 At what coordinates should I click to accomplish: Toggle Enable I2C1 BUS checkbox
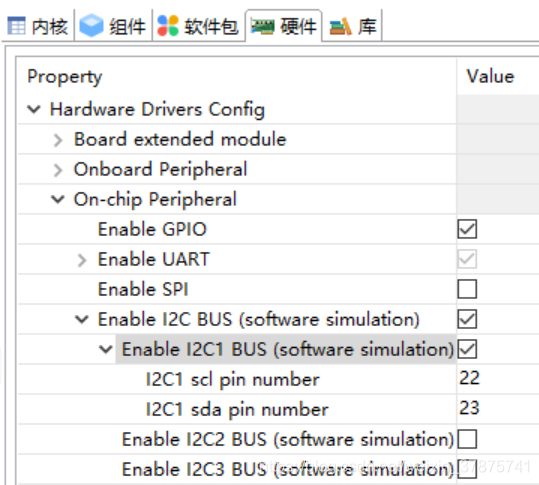click(467, 349)
